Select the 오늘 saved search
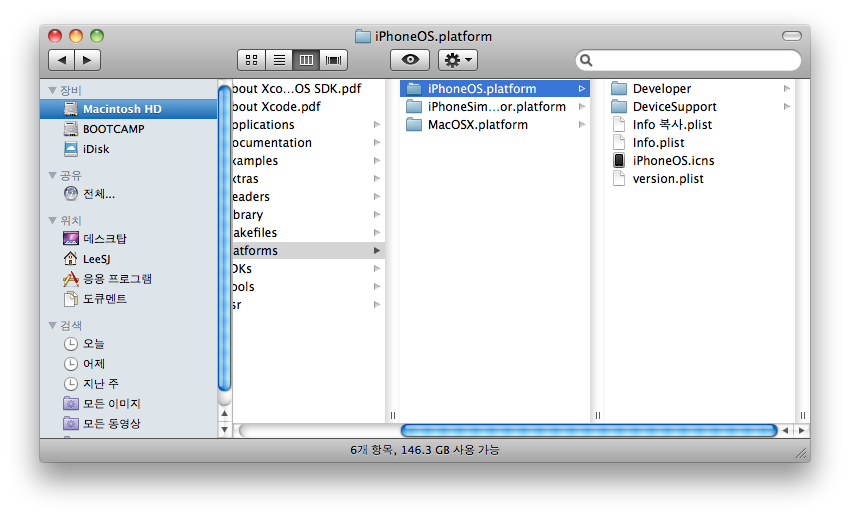 128,344
